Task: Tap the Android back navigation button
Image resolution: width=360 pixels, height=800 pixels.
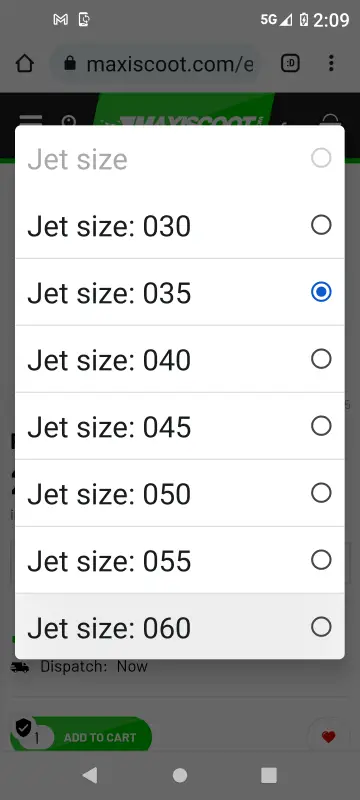Action: click(90, 775)
